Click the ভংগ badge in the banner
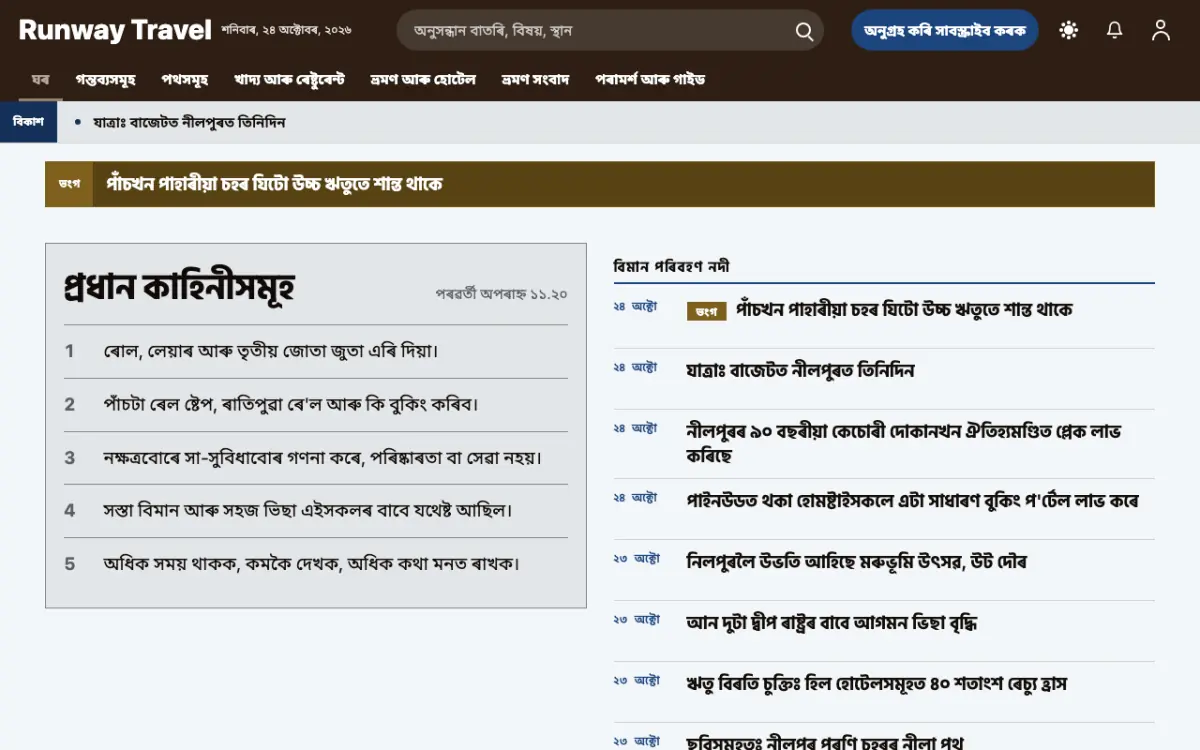The height and width of the screenshot is (750, 1200). click(x=69, y=184)
